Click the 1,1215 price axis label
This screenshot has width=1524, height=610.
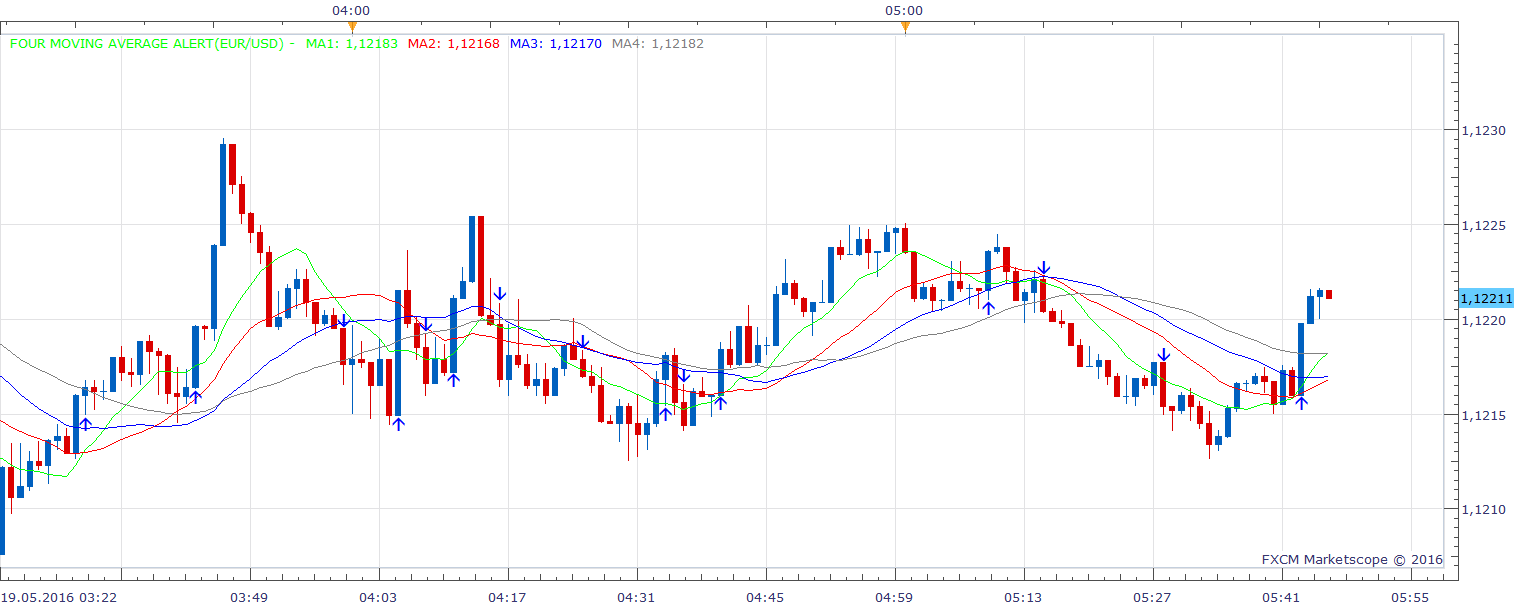(1483, 416)
